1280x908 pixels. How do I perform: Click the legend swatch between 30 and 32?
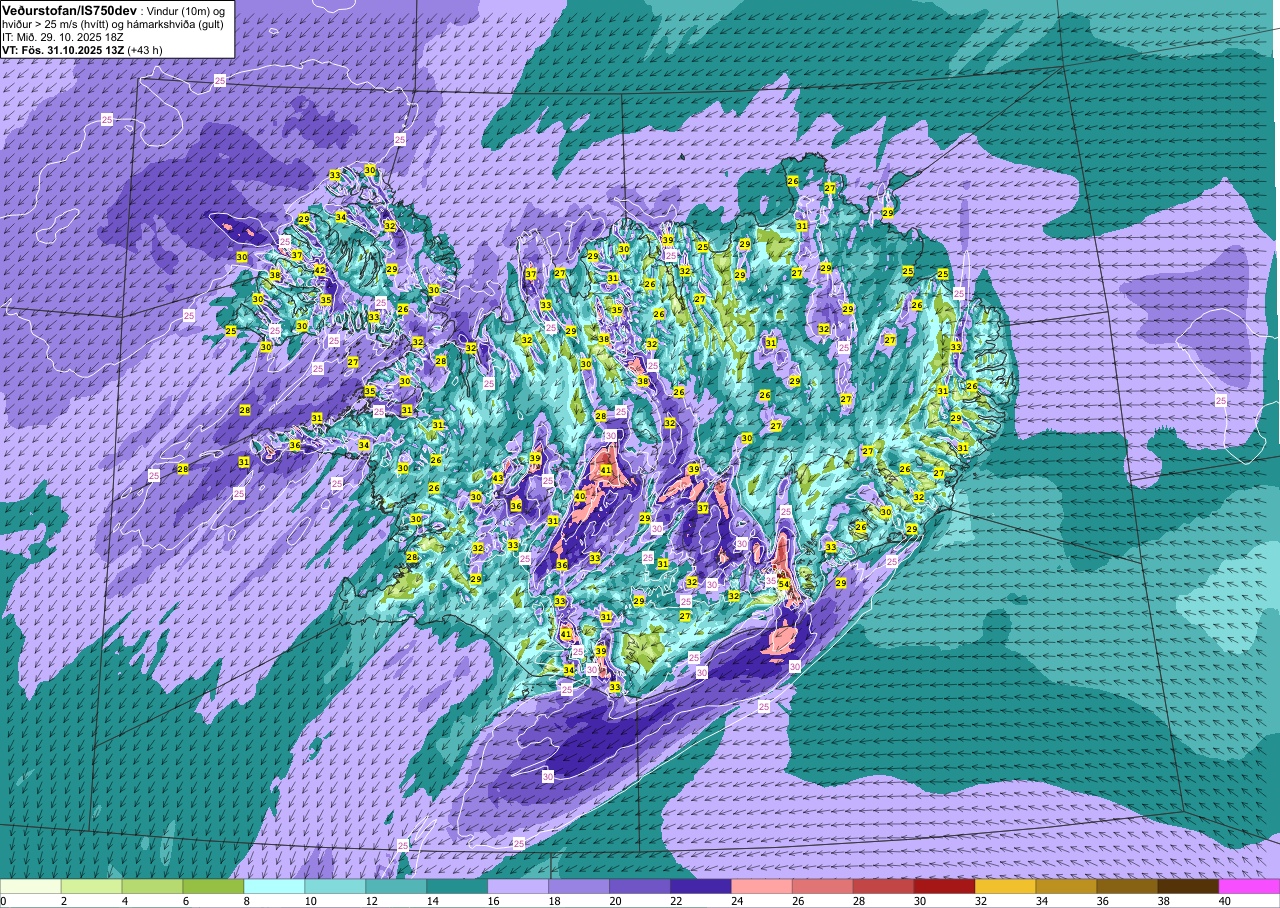click(945, 886)
